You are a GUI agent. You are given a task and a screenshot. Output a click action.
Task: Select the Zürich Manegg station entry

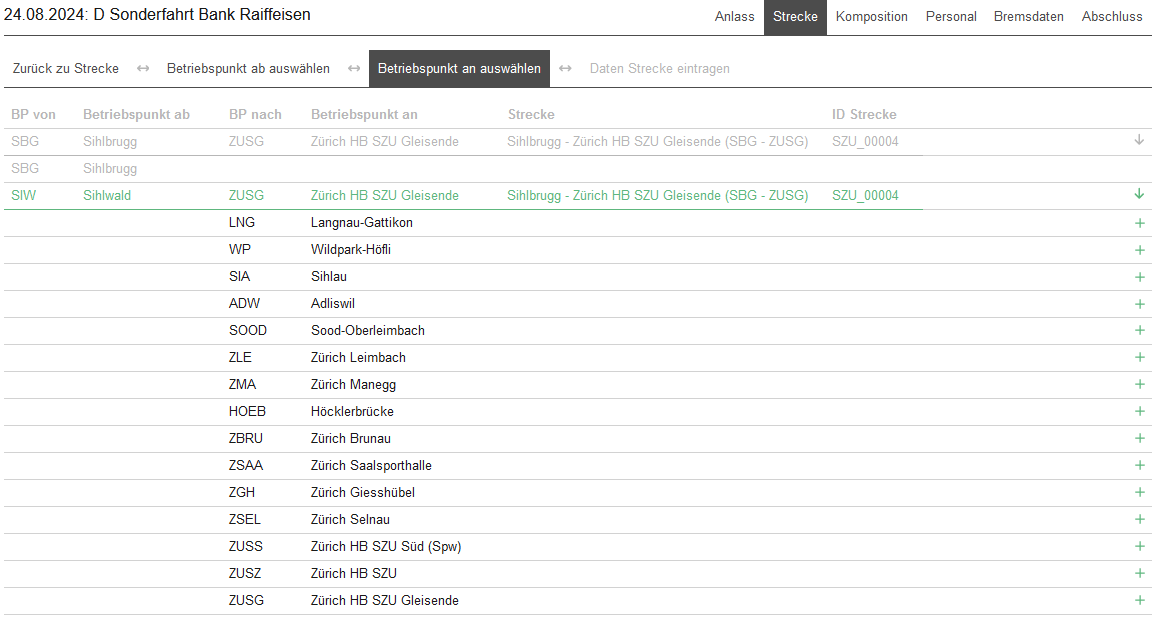click(x=353, y=385)
